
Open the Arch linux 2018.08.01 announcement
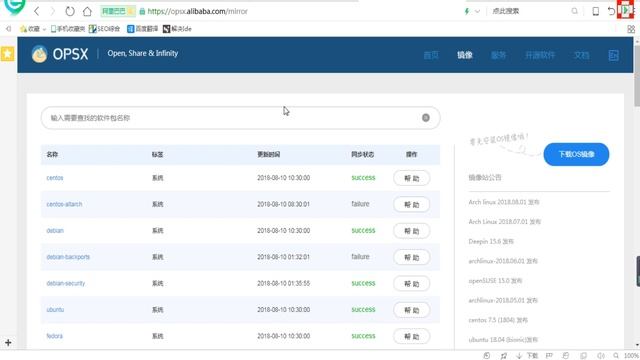[x=504, y=202]
